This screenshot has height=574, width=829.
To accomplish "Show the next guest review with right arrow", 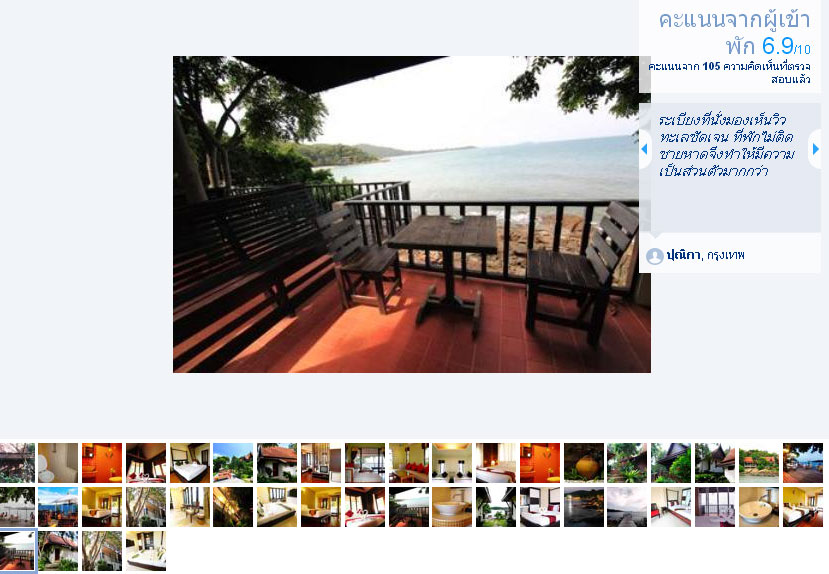I will [815, 149].
